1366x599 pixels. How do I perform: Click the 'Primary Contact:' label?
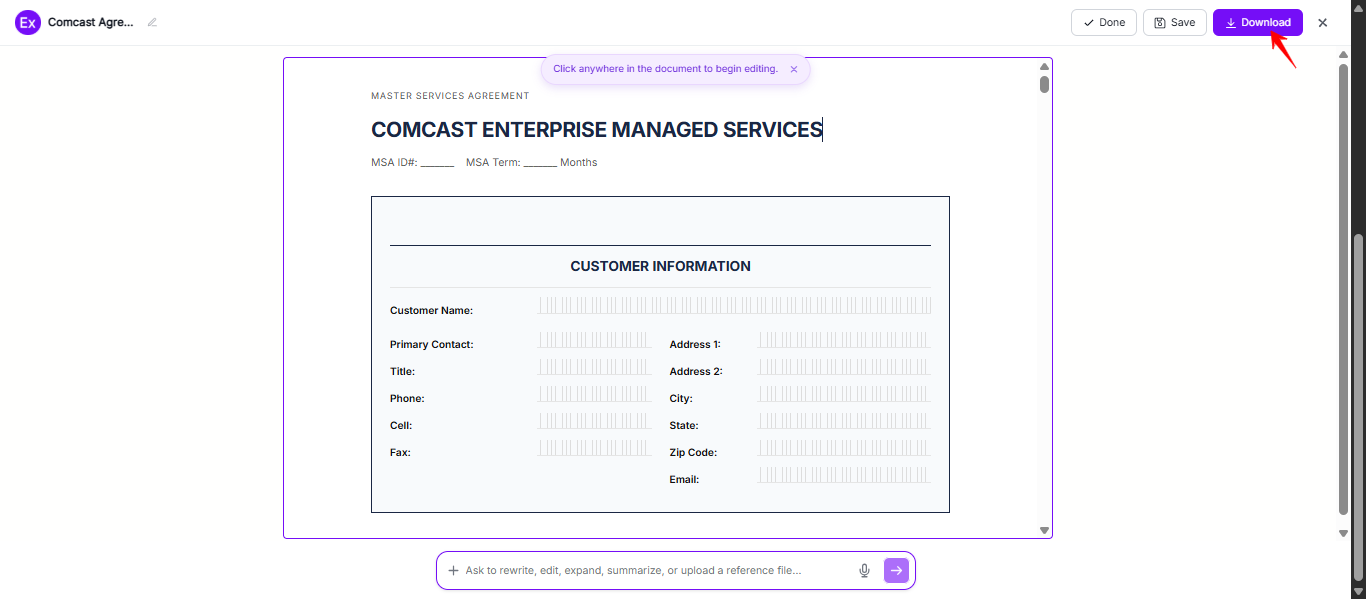(432, 345)
